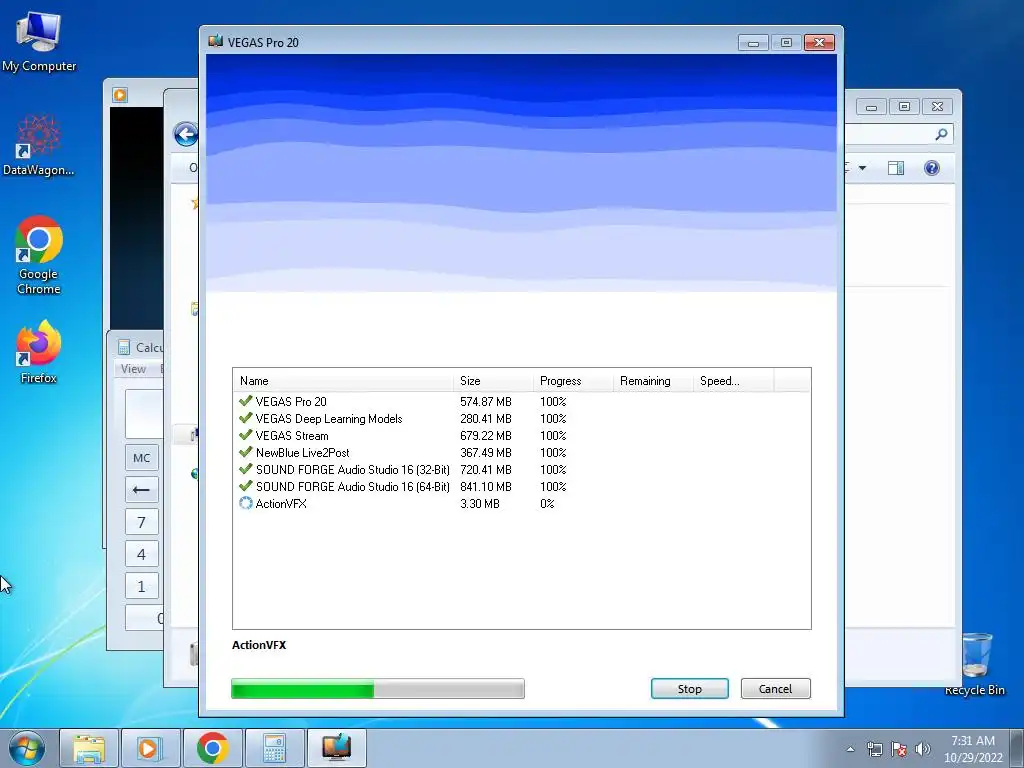Screen dimensions: 1024x768
Task: Close the VEGAS Pro 20 window
Action: pos(819,43)
